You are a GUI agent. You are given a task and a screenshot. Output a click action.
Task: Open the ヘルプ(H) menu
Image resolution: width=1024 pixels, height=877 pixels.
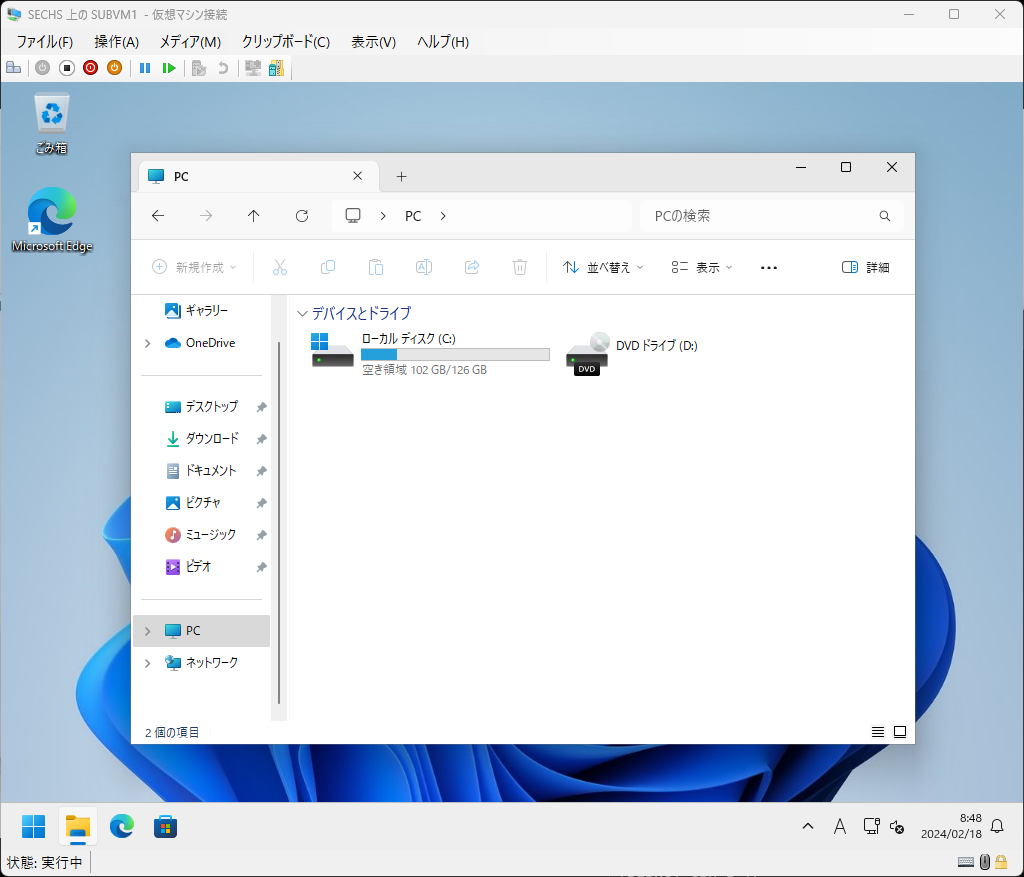coord(443,42)
